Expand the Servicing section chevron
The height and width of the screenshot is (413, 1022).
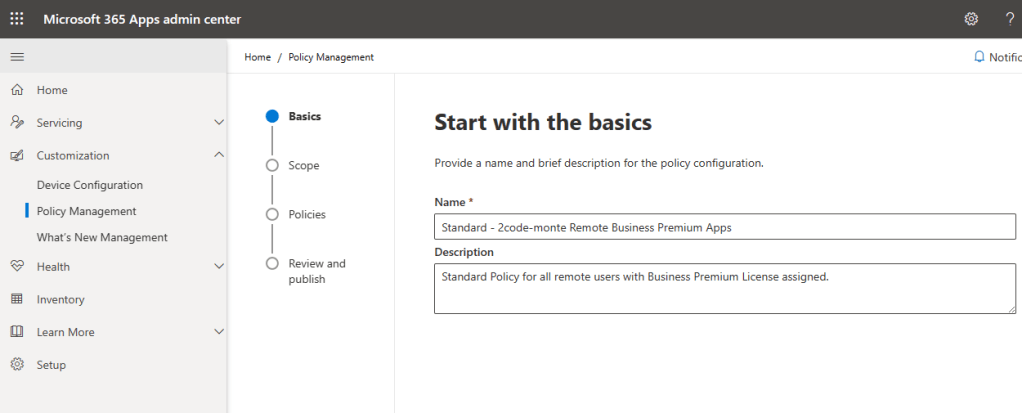[x=219, y=123]
